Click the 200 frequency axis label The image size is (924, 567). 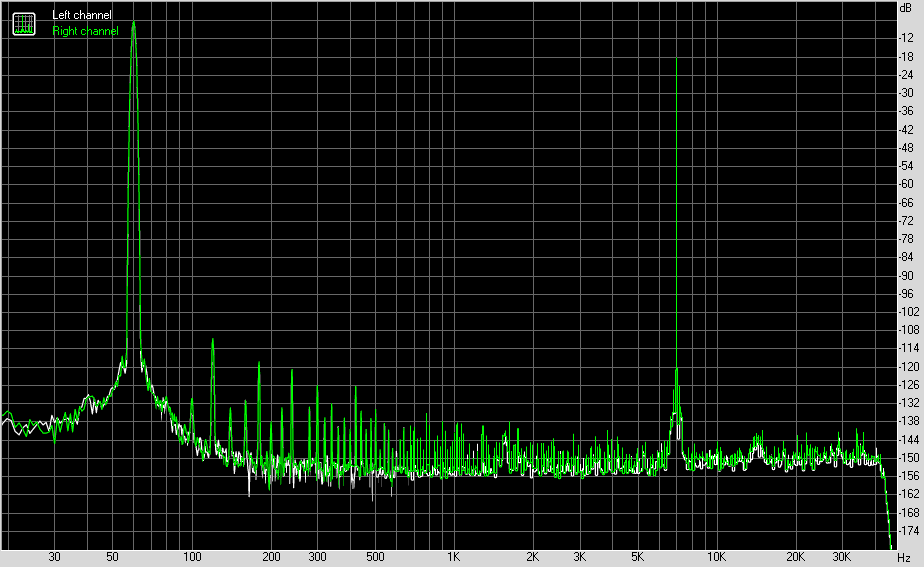pyautogui.click(x=271, y=557)
